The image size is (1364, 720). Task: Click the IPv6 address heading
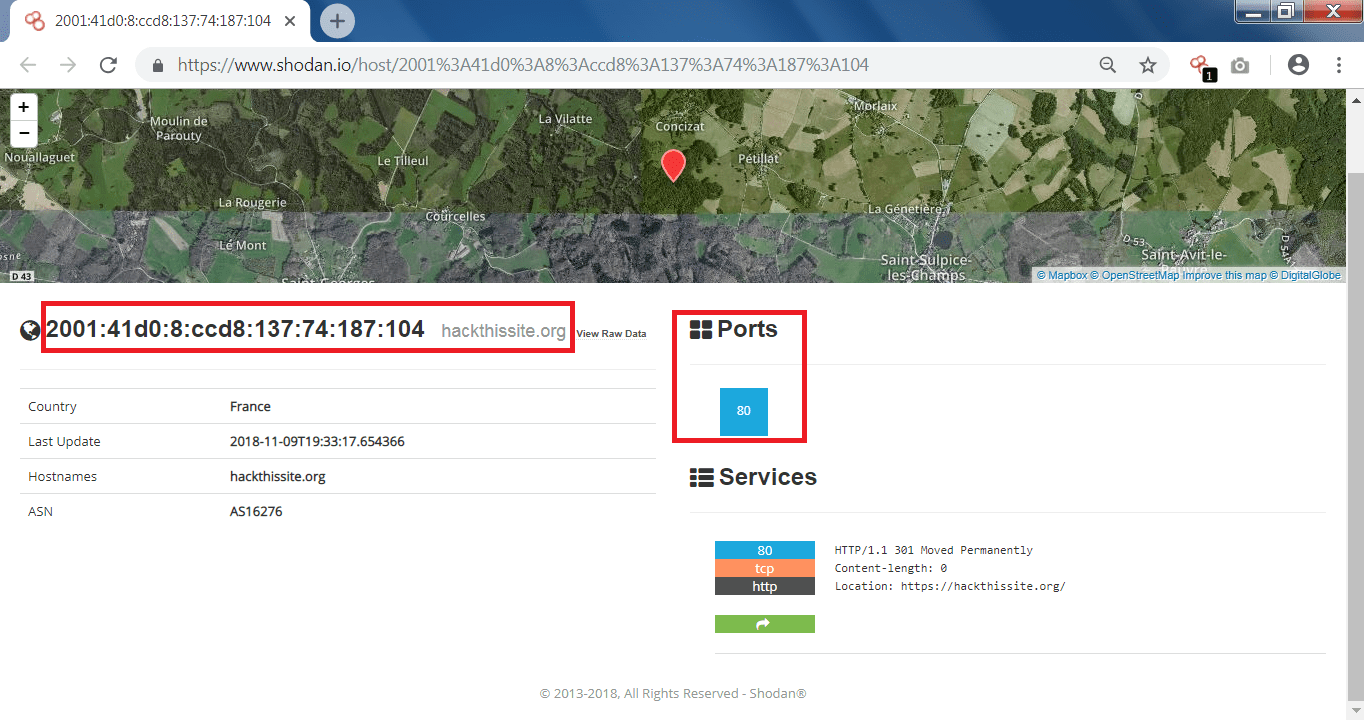pos(235,329)
